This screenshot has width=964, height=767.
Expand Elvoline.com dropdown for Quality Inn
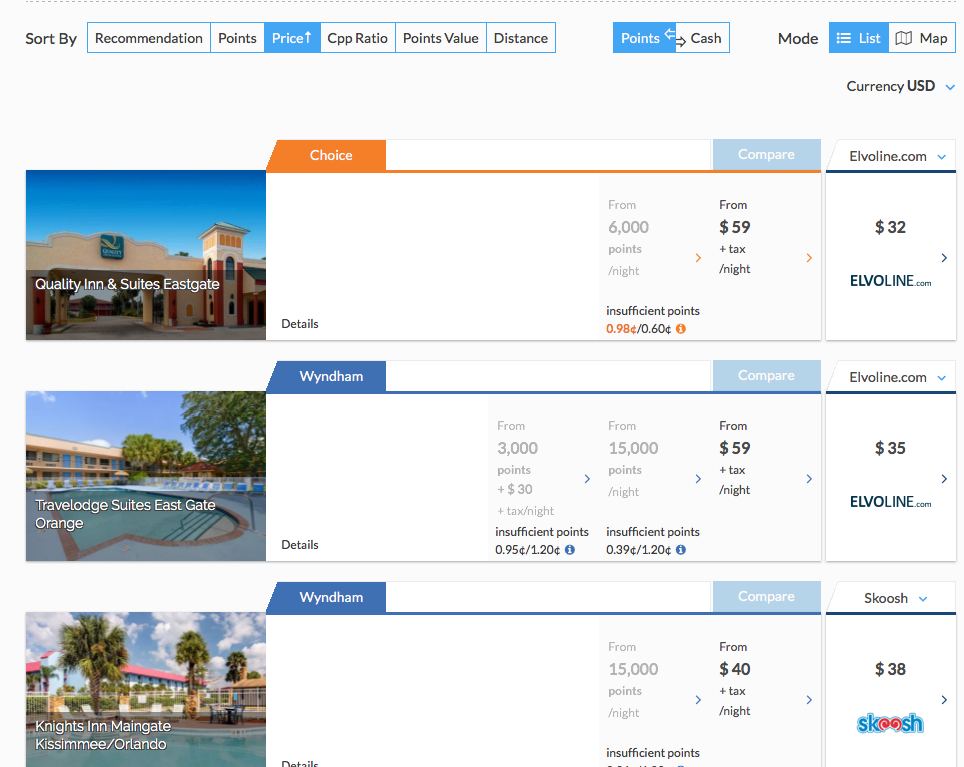(897, 156)
